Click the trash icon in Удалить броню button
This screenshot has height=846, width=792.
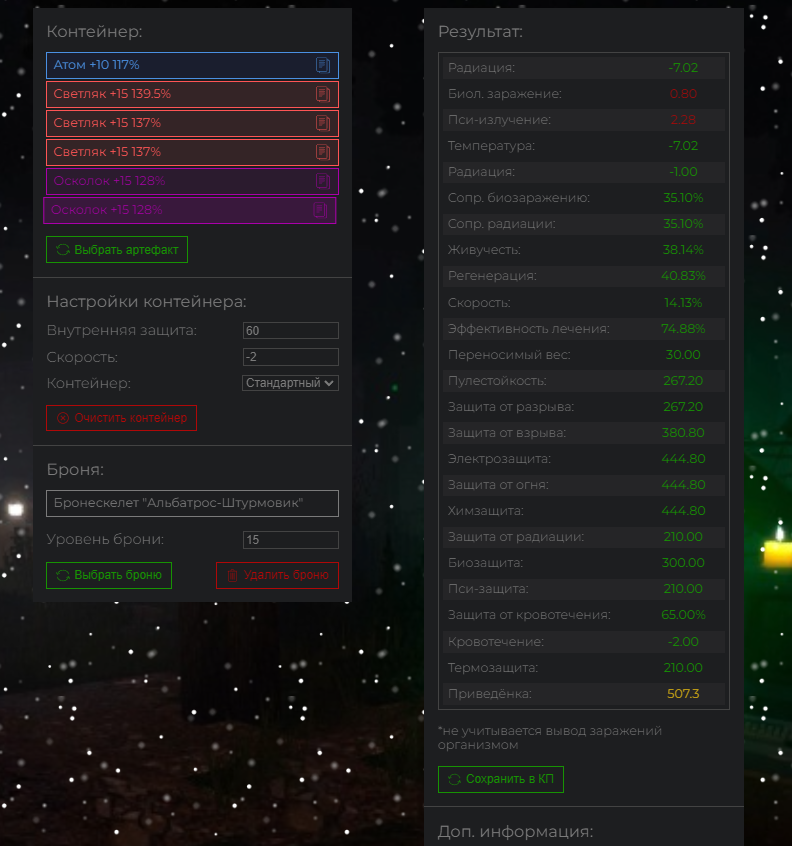coord(233,575)
